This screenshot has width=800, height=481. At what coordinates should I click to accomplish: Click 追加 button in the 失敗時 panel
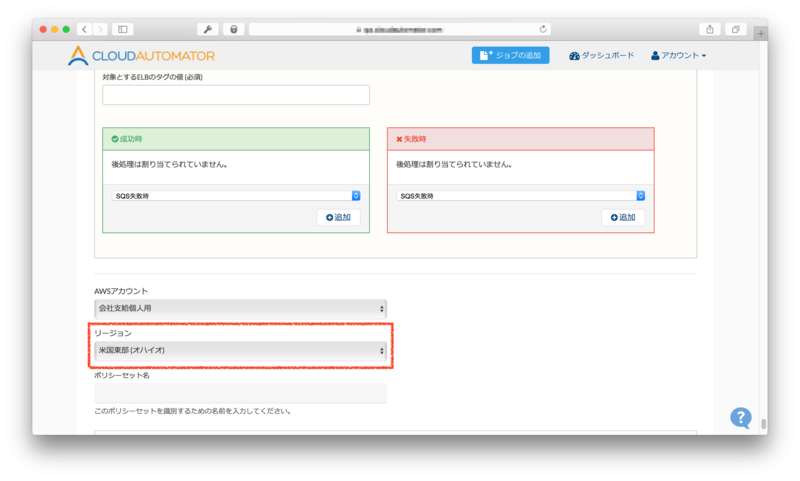click(623, 217)
